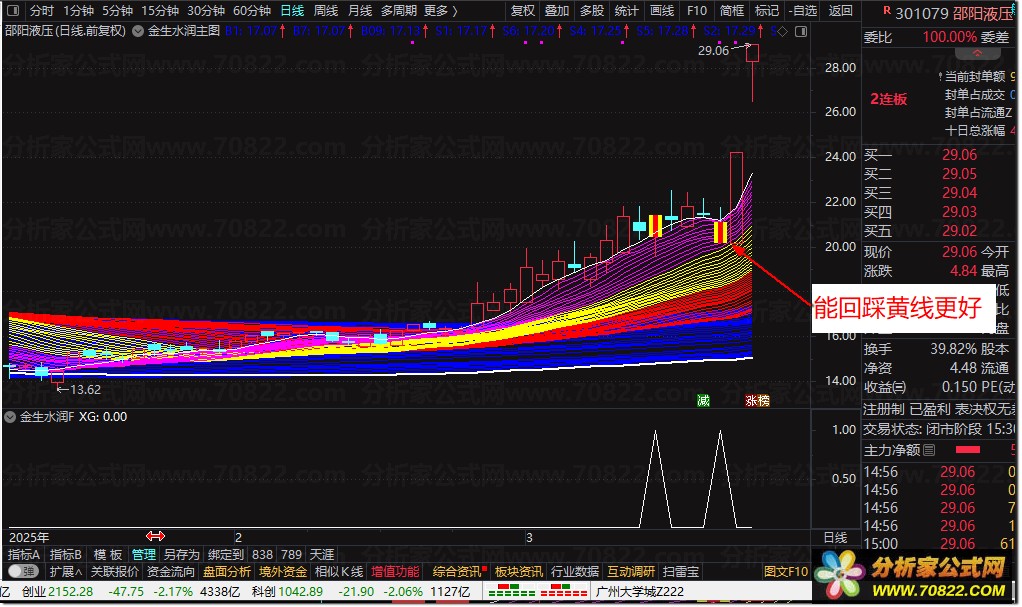Click the 分析家公式网 flower logo
Image resolution: width=1022 pixels, height=607 pixels.
click(x=840, y=574)
